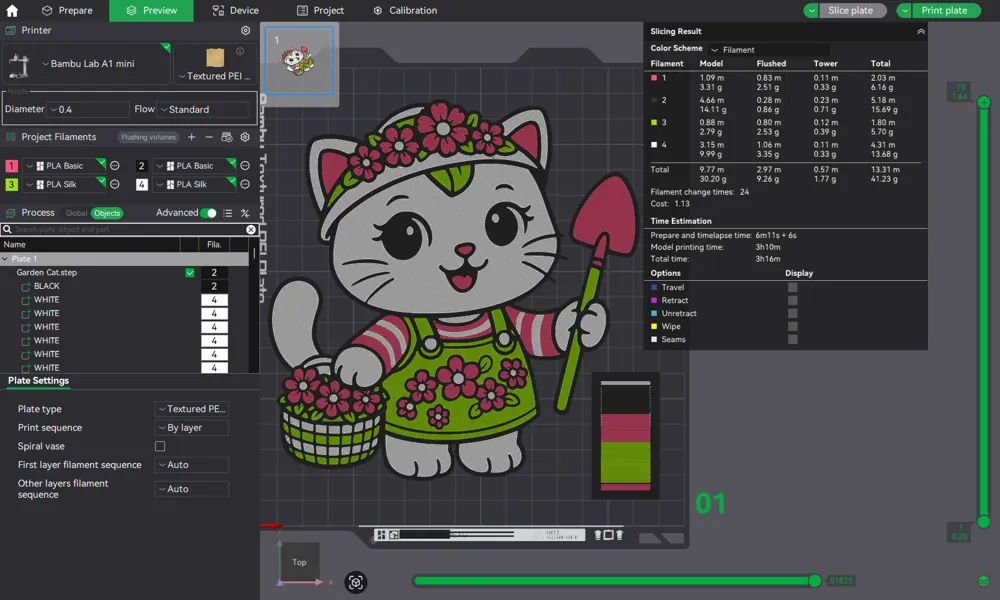Image resolution: width=1000 pixels, height=600 pixels.
Task: Select the BLACK part in object tree
Action: pyautogui.click(x=47, y=286)
